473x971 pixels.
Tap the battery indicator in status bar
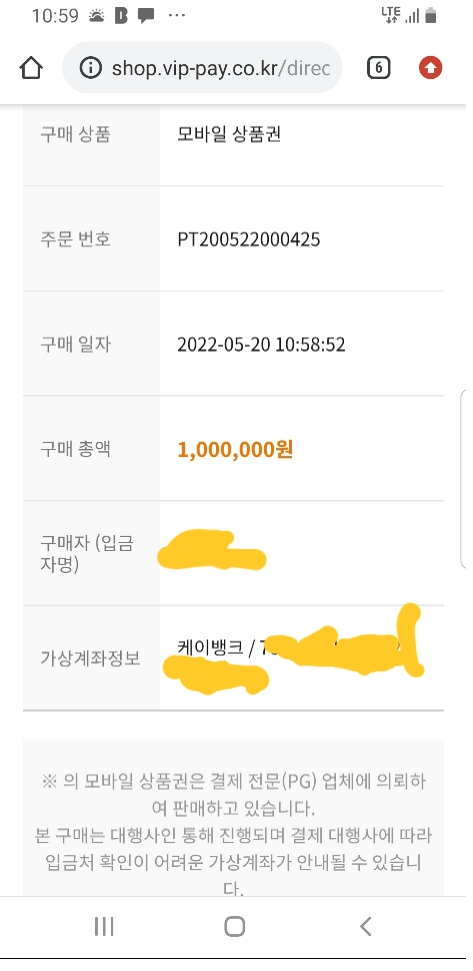(431, 15)
